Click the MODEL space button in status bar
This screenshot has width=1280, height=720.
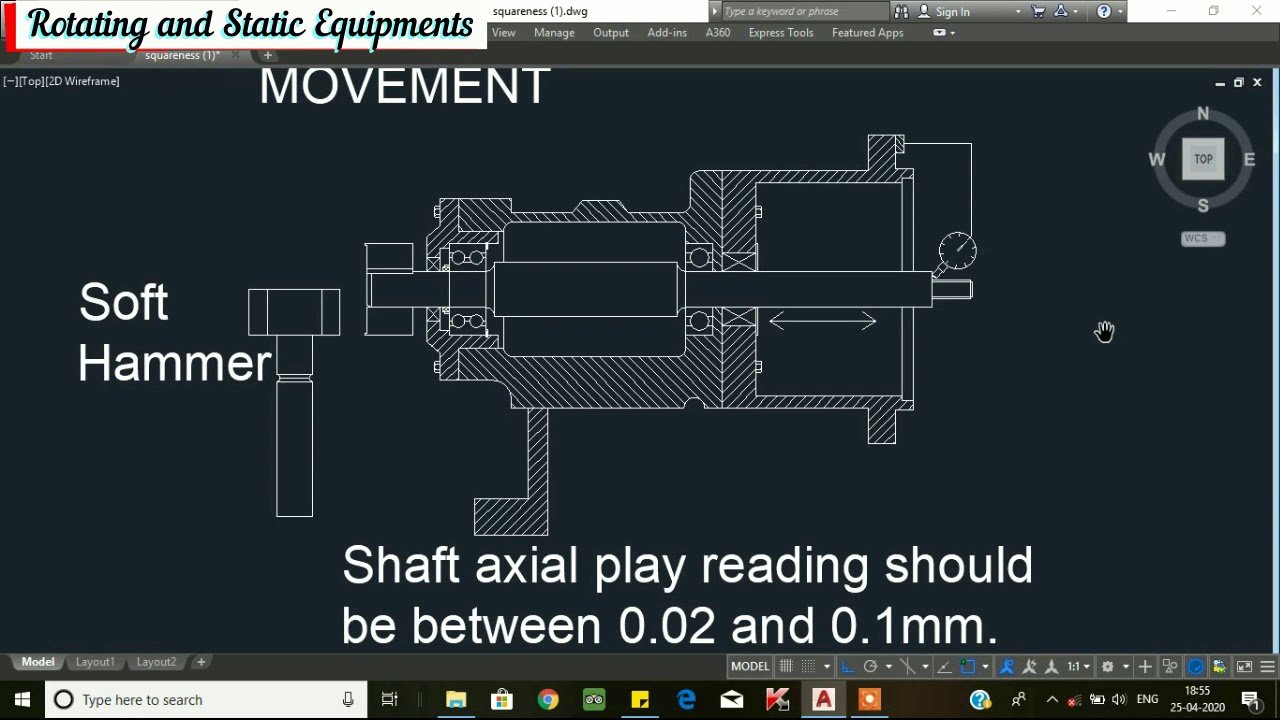pyautogui.click(x=750, y=666)
